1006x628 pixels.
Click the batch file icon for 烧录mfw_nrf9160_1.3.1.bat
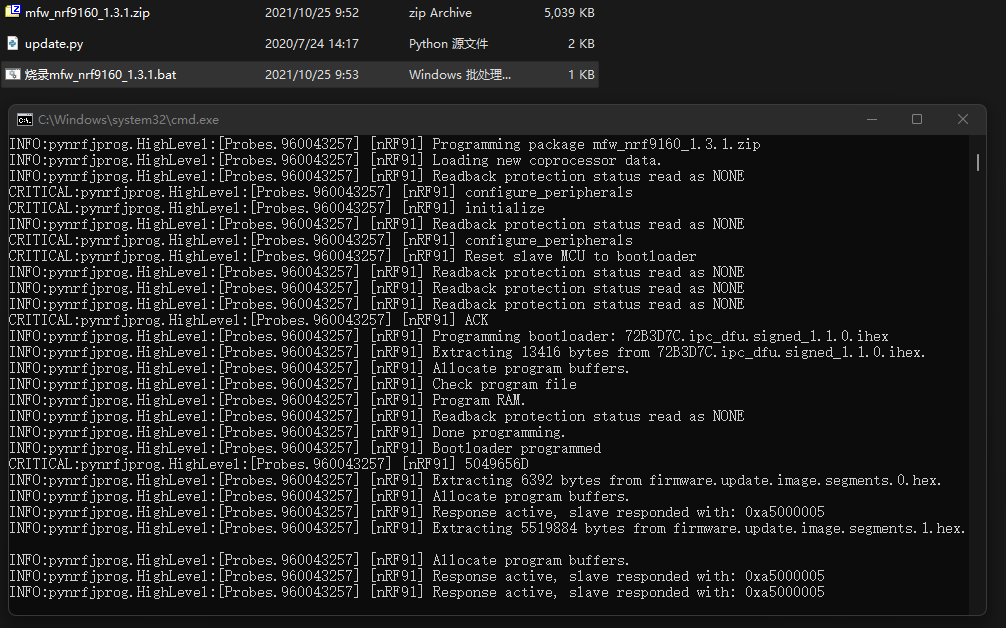click(13, 75)
